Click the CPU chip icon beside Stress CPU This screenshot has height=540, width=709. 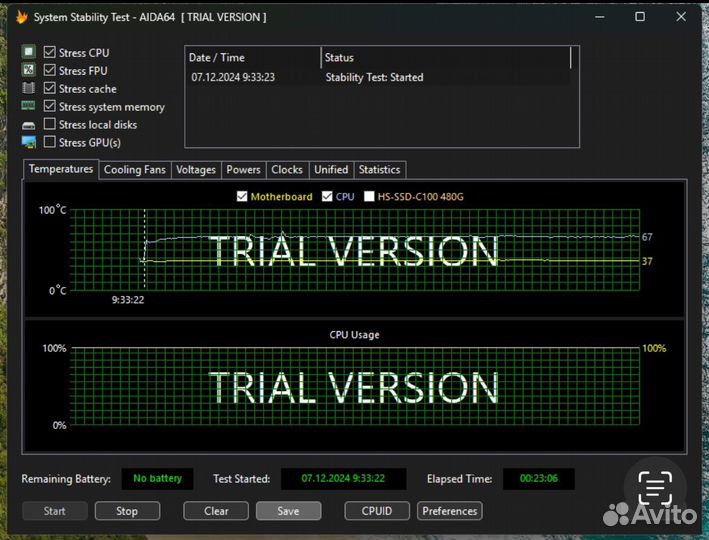tap(29, 52)
